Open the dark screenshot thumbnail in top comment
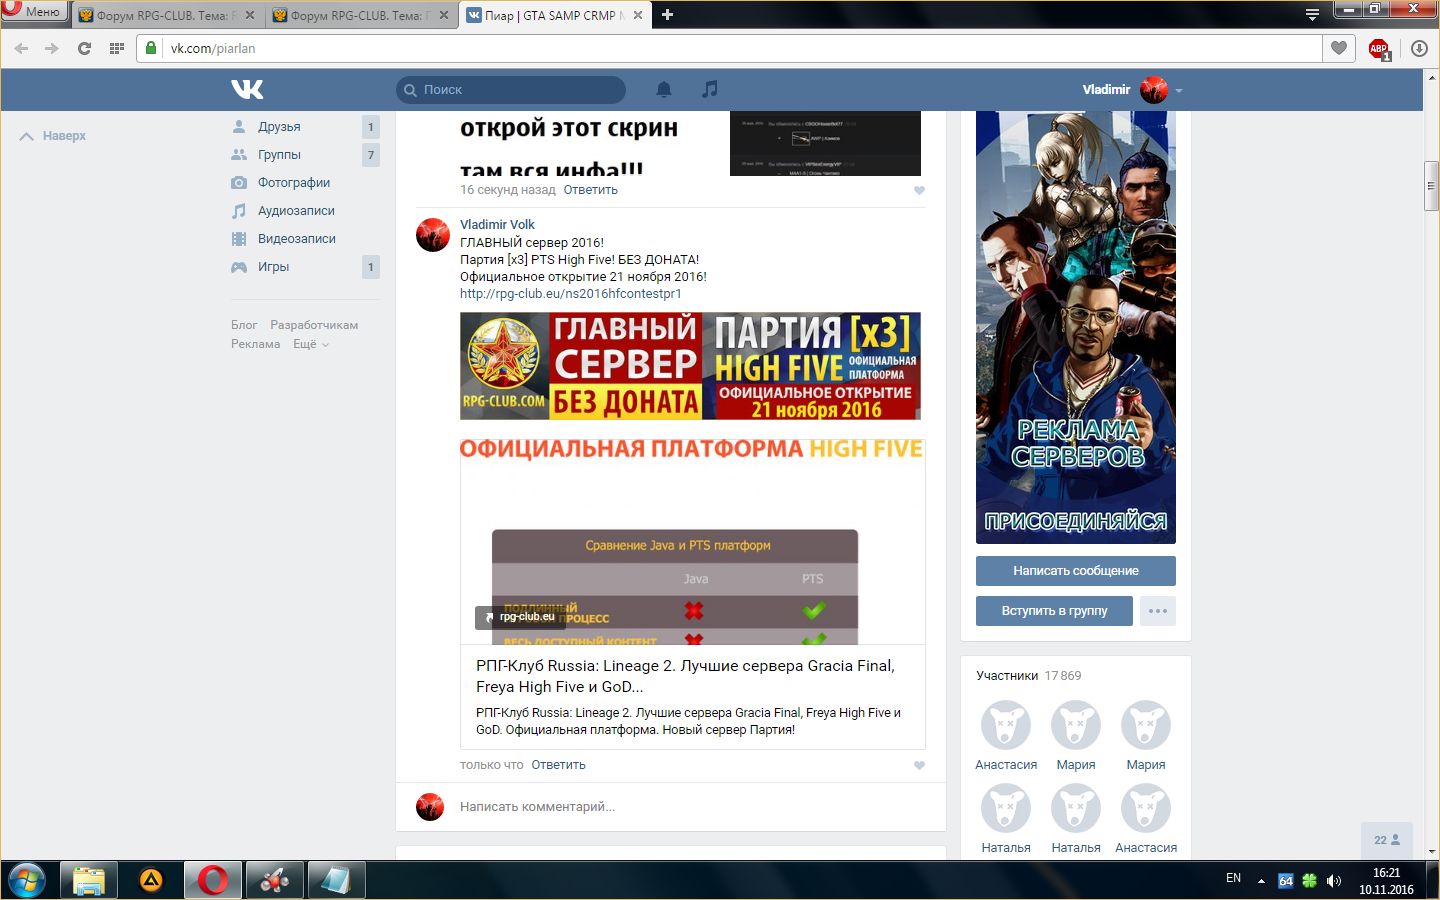 point(825,144)
